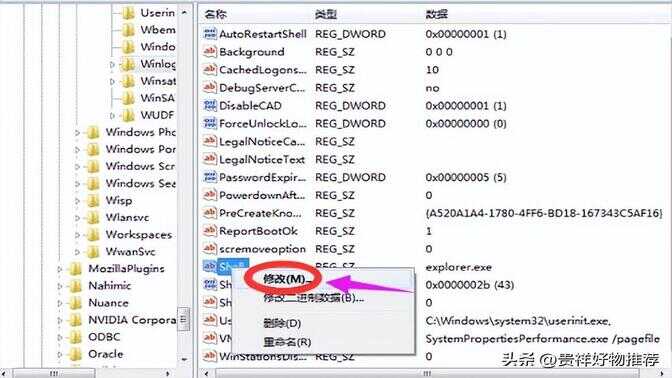Expand the Nuance tree node
The height and width of the screenshot is (378, 672).
60,303
